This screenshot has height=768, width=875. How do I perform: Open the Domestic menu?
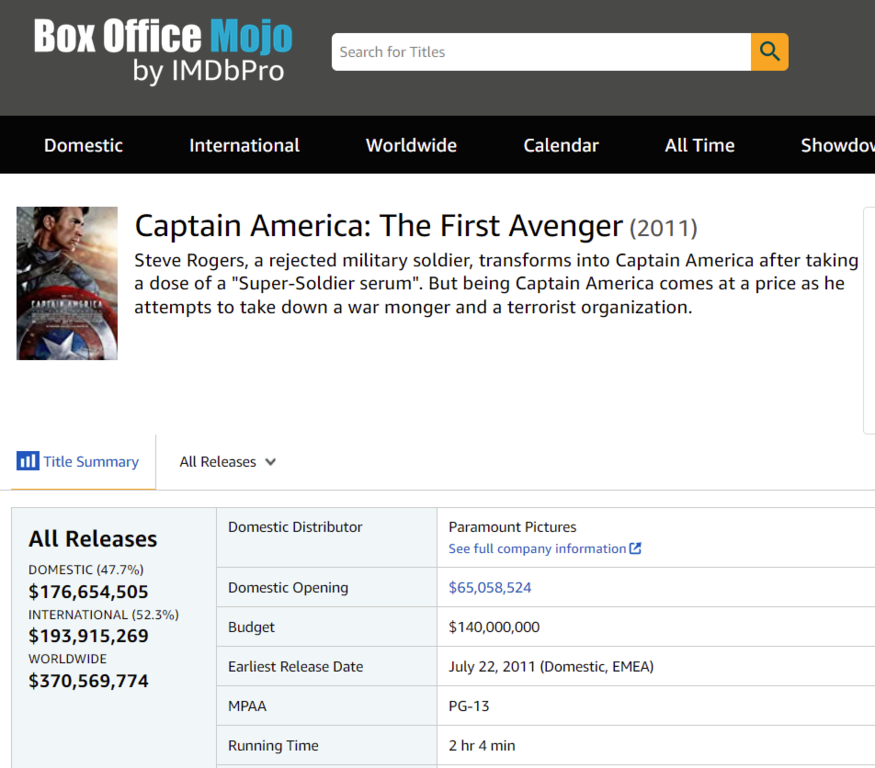[x=83, y=145]
